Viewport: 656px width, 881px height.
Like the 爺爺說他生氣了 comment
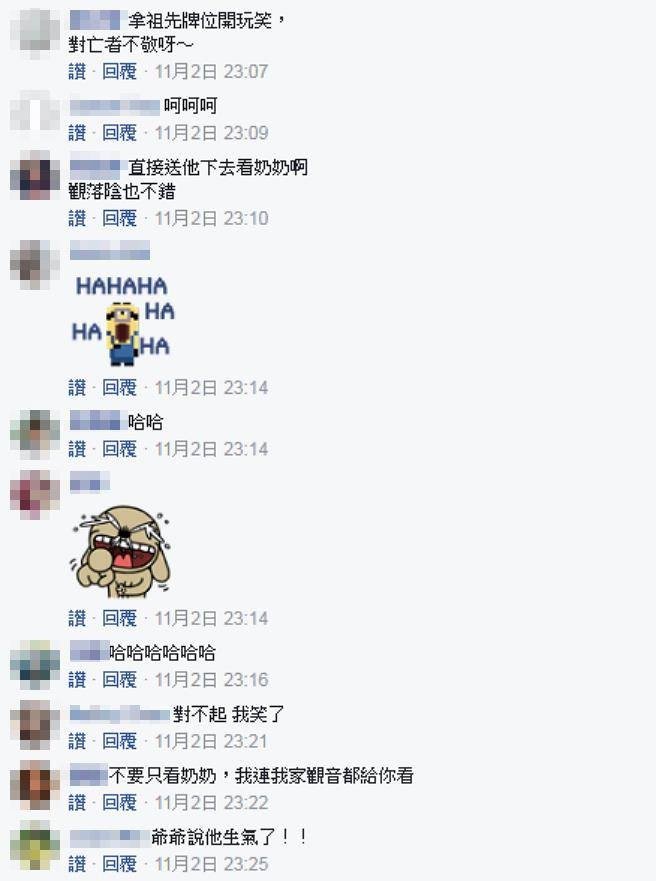point(77,864)
